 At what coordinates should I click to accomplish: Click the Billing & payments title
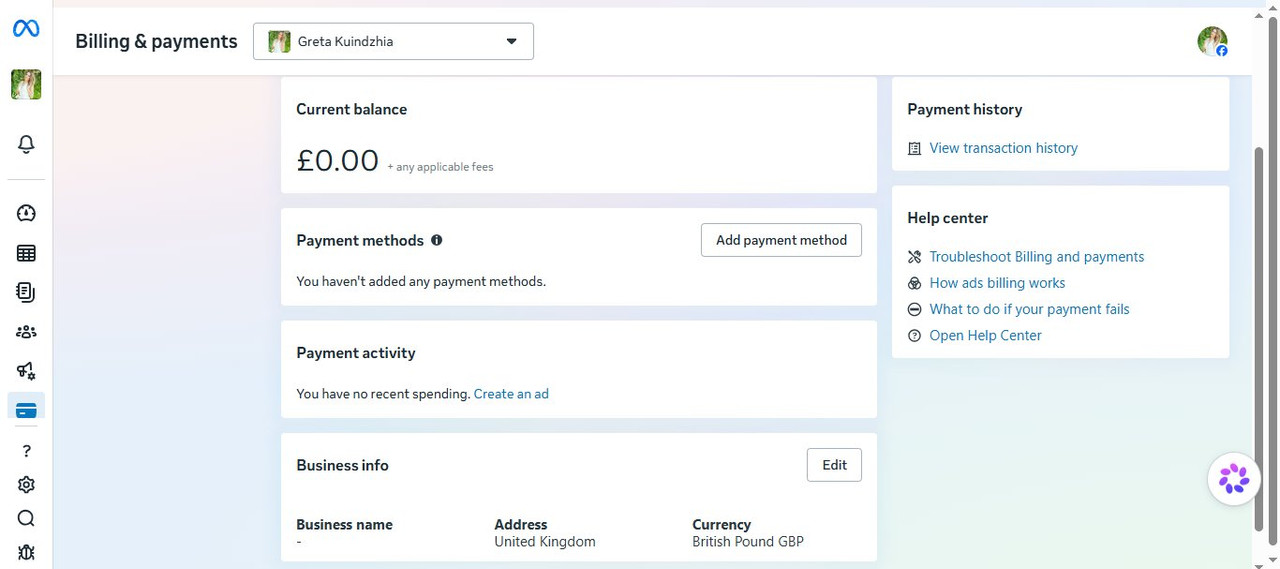point(156,41)
